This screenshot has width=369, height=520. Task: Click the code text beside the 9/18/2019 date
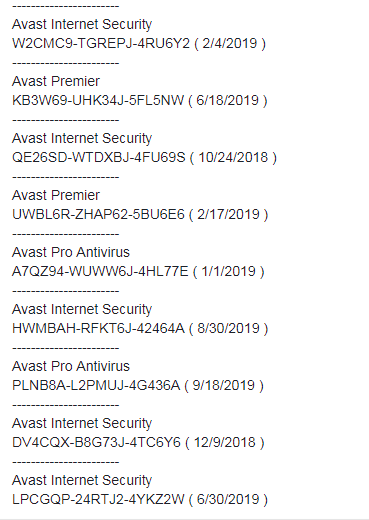[96, 385]
